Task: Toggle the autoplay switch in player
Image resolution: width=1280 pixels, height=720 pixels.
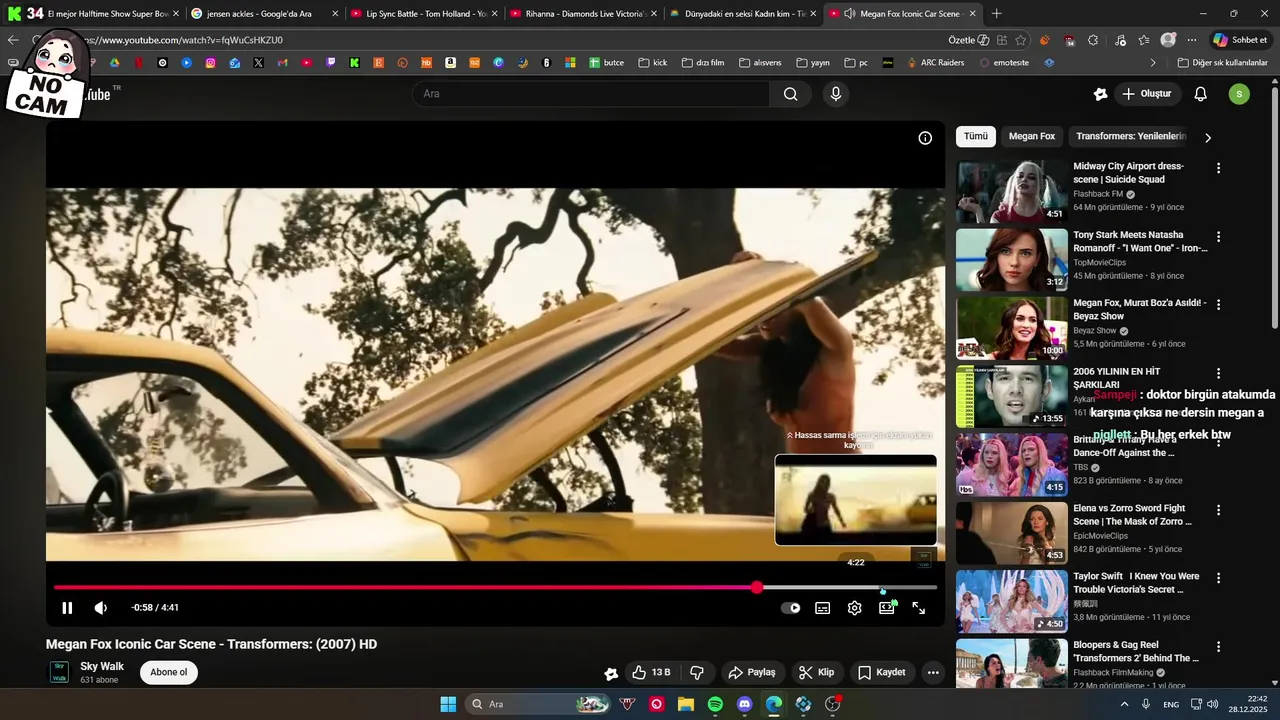Action: (790, 608)
